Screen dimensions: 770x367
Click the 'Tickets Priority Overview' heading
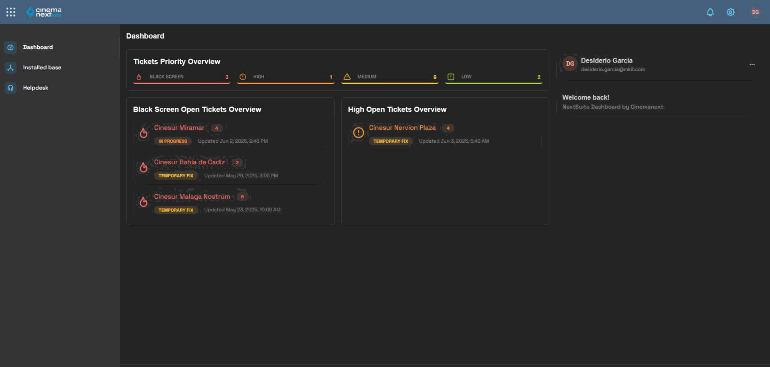[x=177, y=62]
